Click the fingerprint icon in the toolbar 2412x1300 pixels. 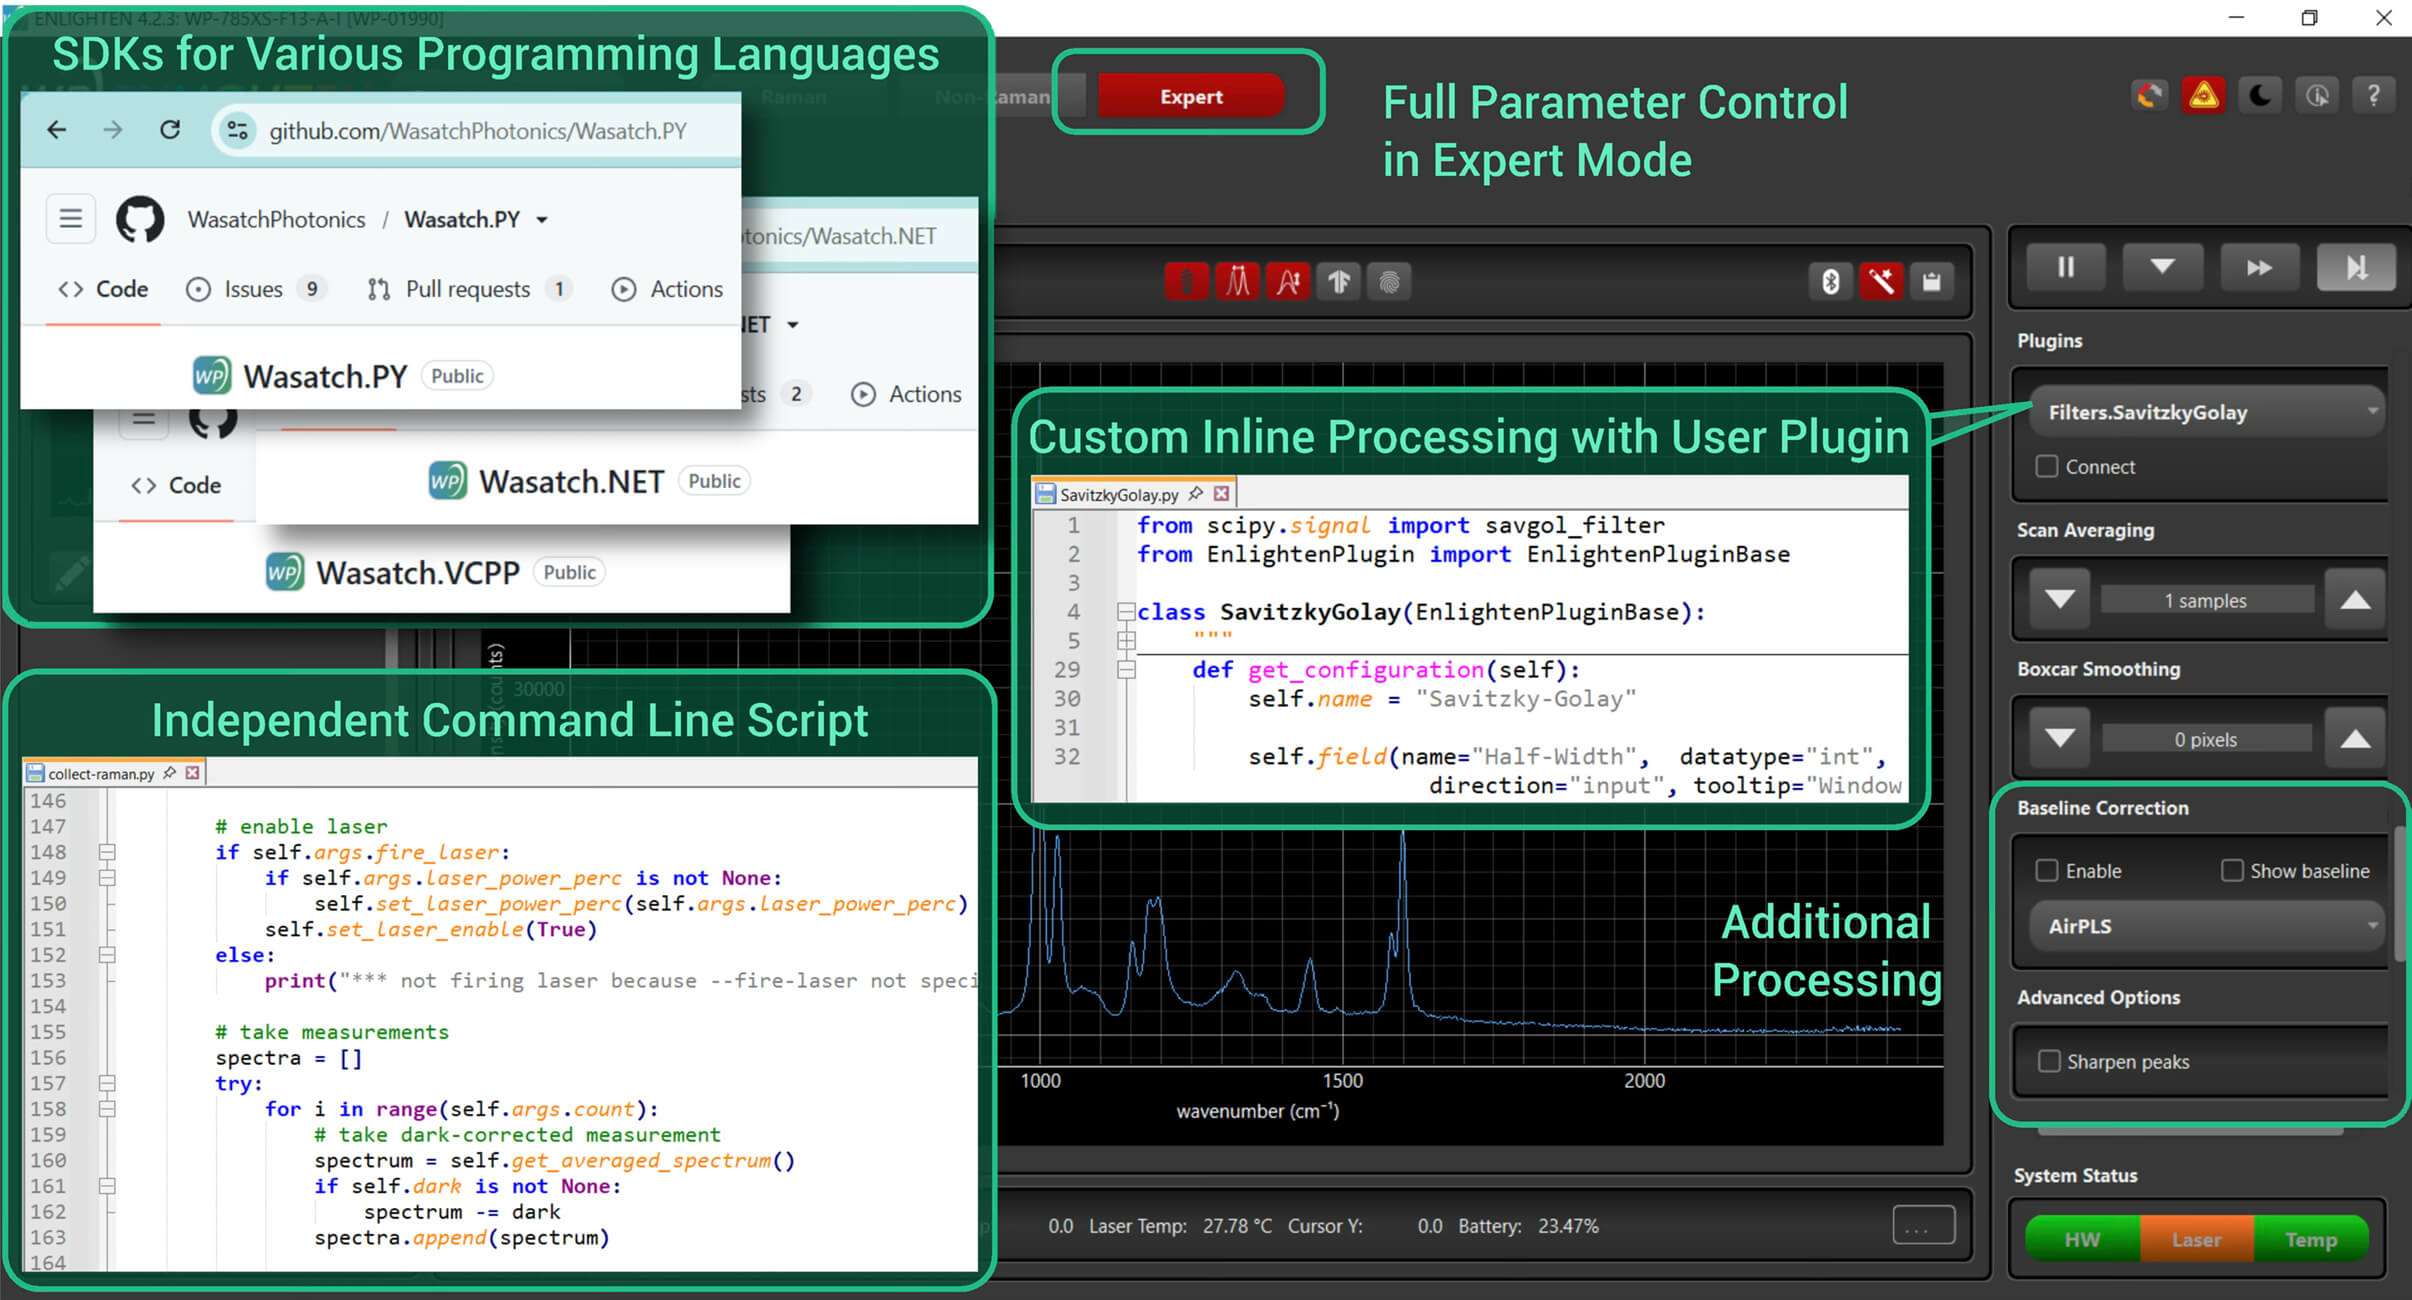coord(1389,282)
